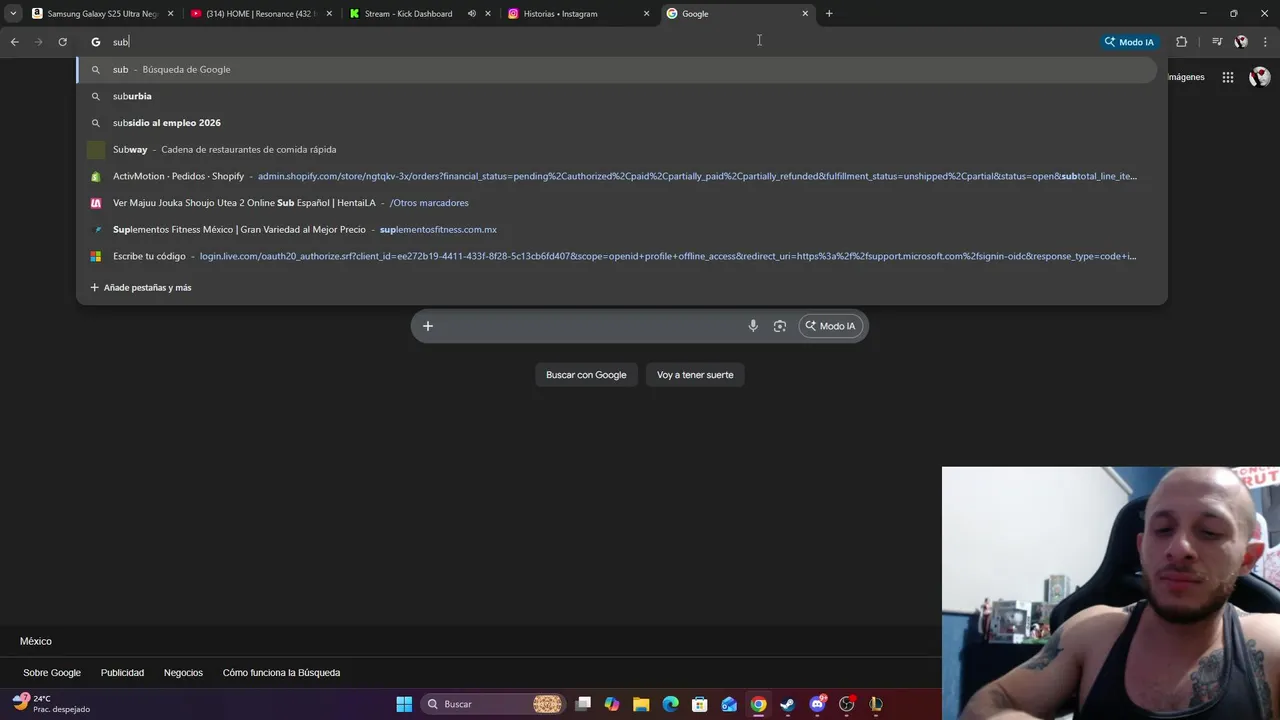The height and width of the screenshot is (720, 1280).
Task: Open Microsoft Store from the taskbar
Action: click(700, 704)
